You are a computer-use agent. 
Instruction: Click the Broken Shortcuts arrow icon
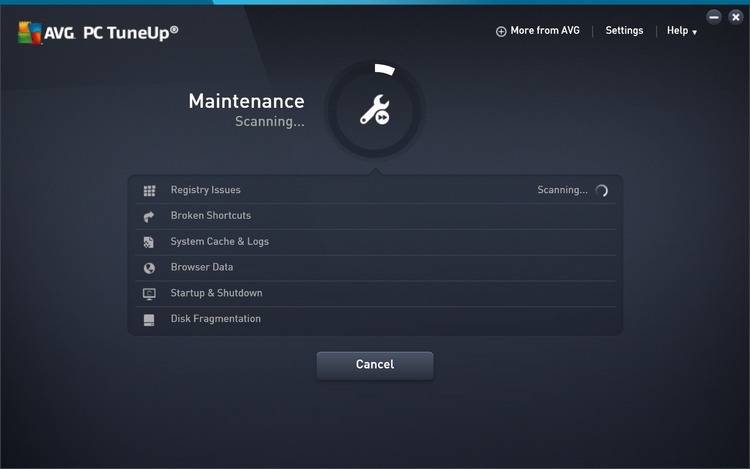(149, 216)
